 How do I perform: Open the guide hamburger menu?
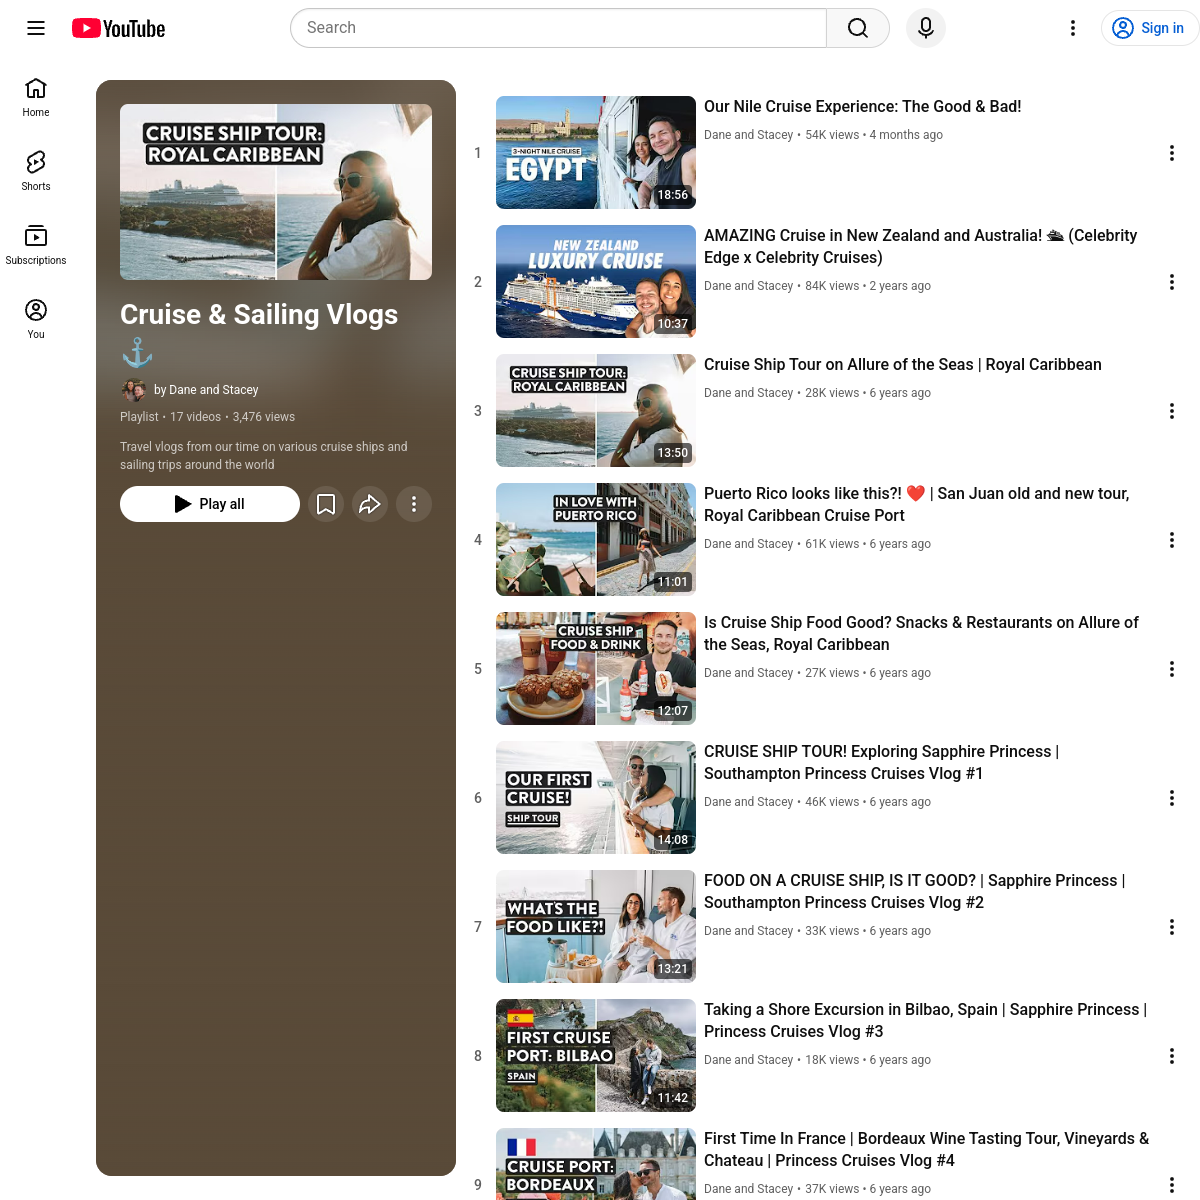(x=36, y=28)
